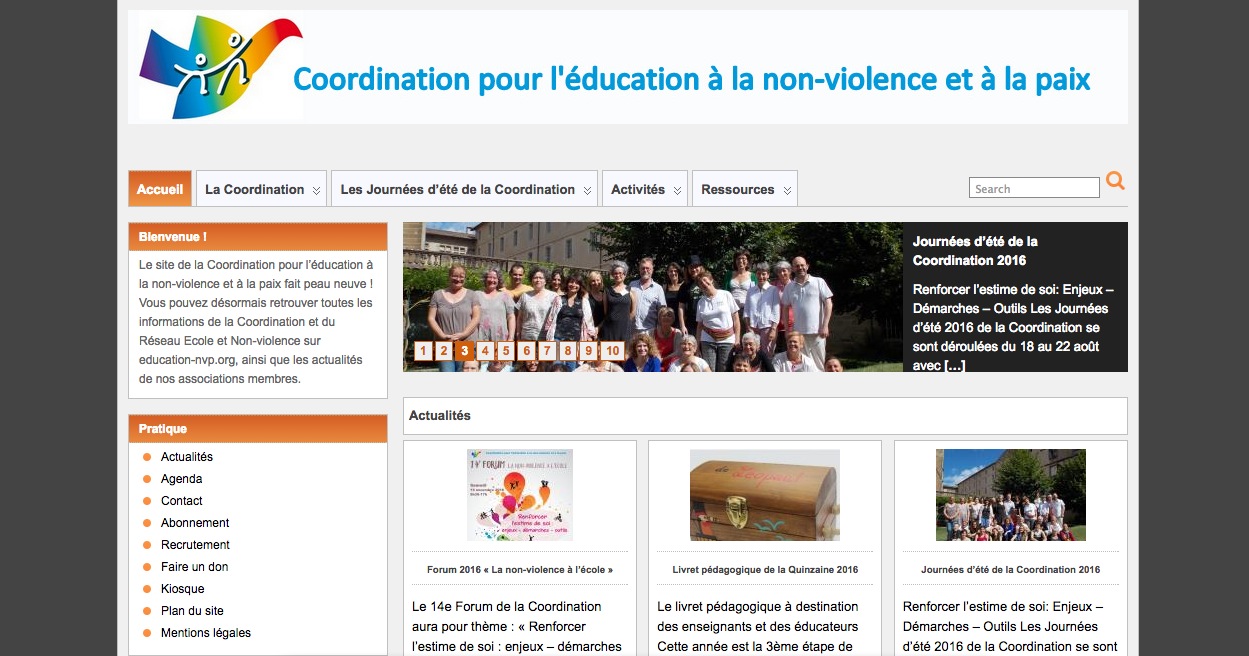
Task: Click the orange search magnifier icon
Action: 1115,182
